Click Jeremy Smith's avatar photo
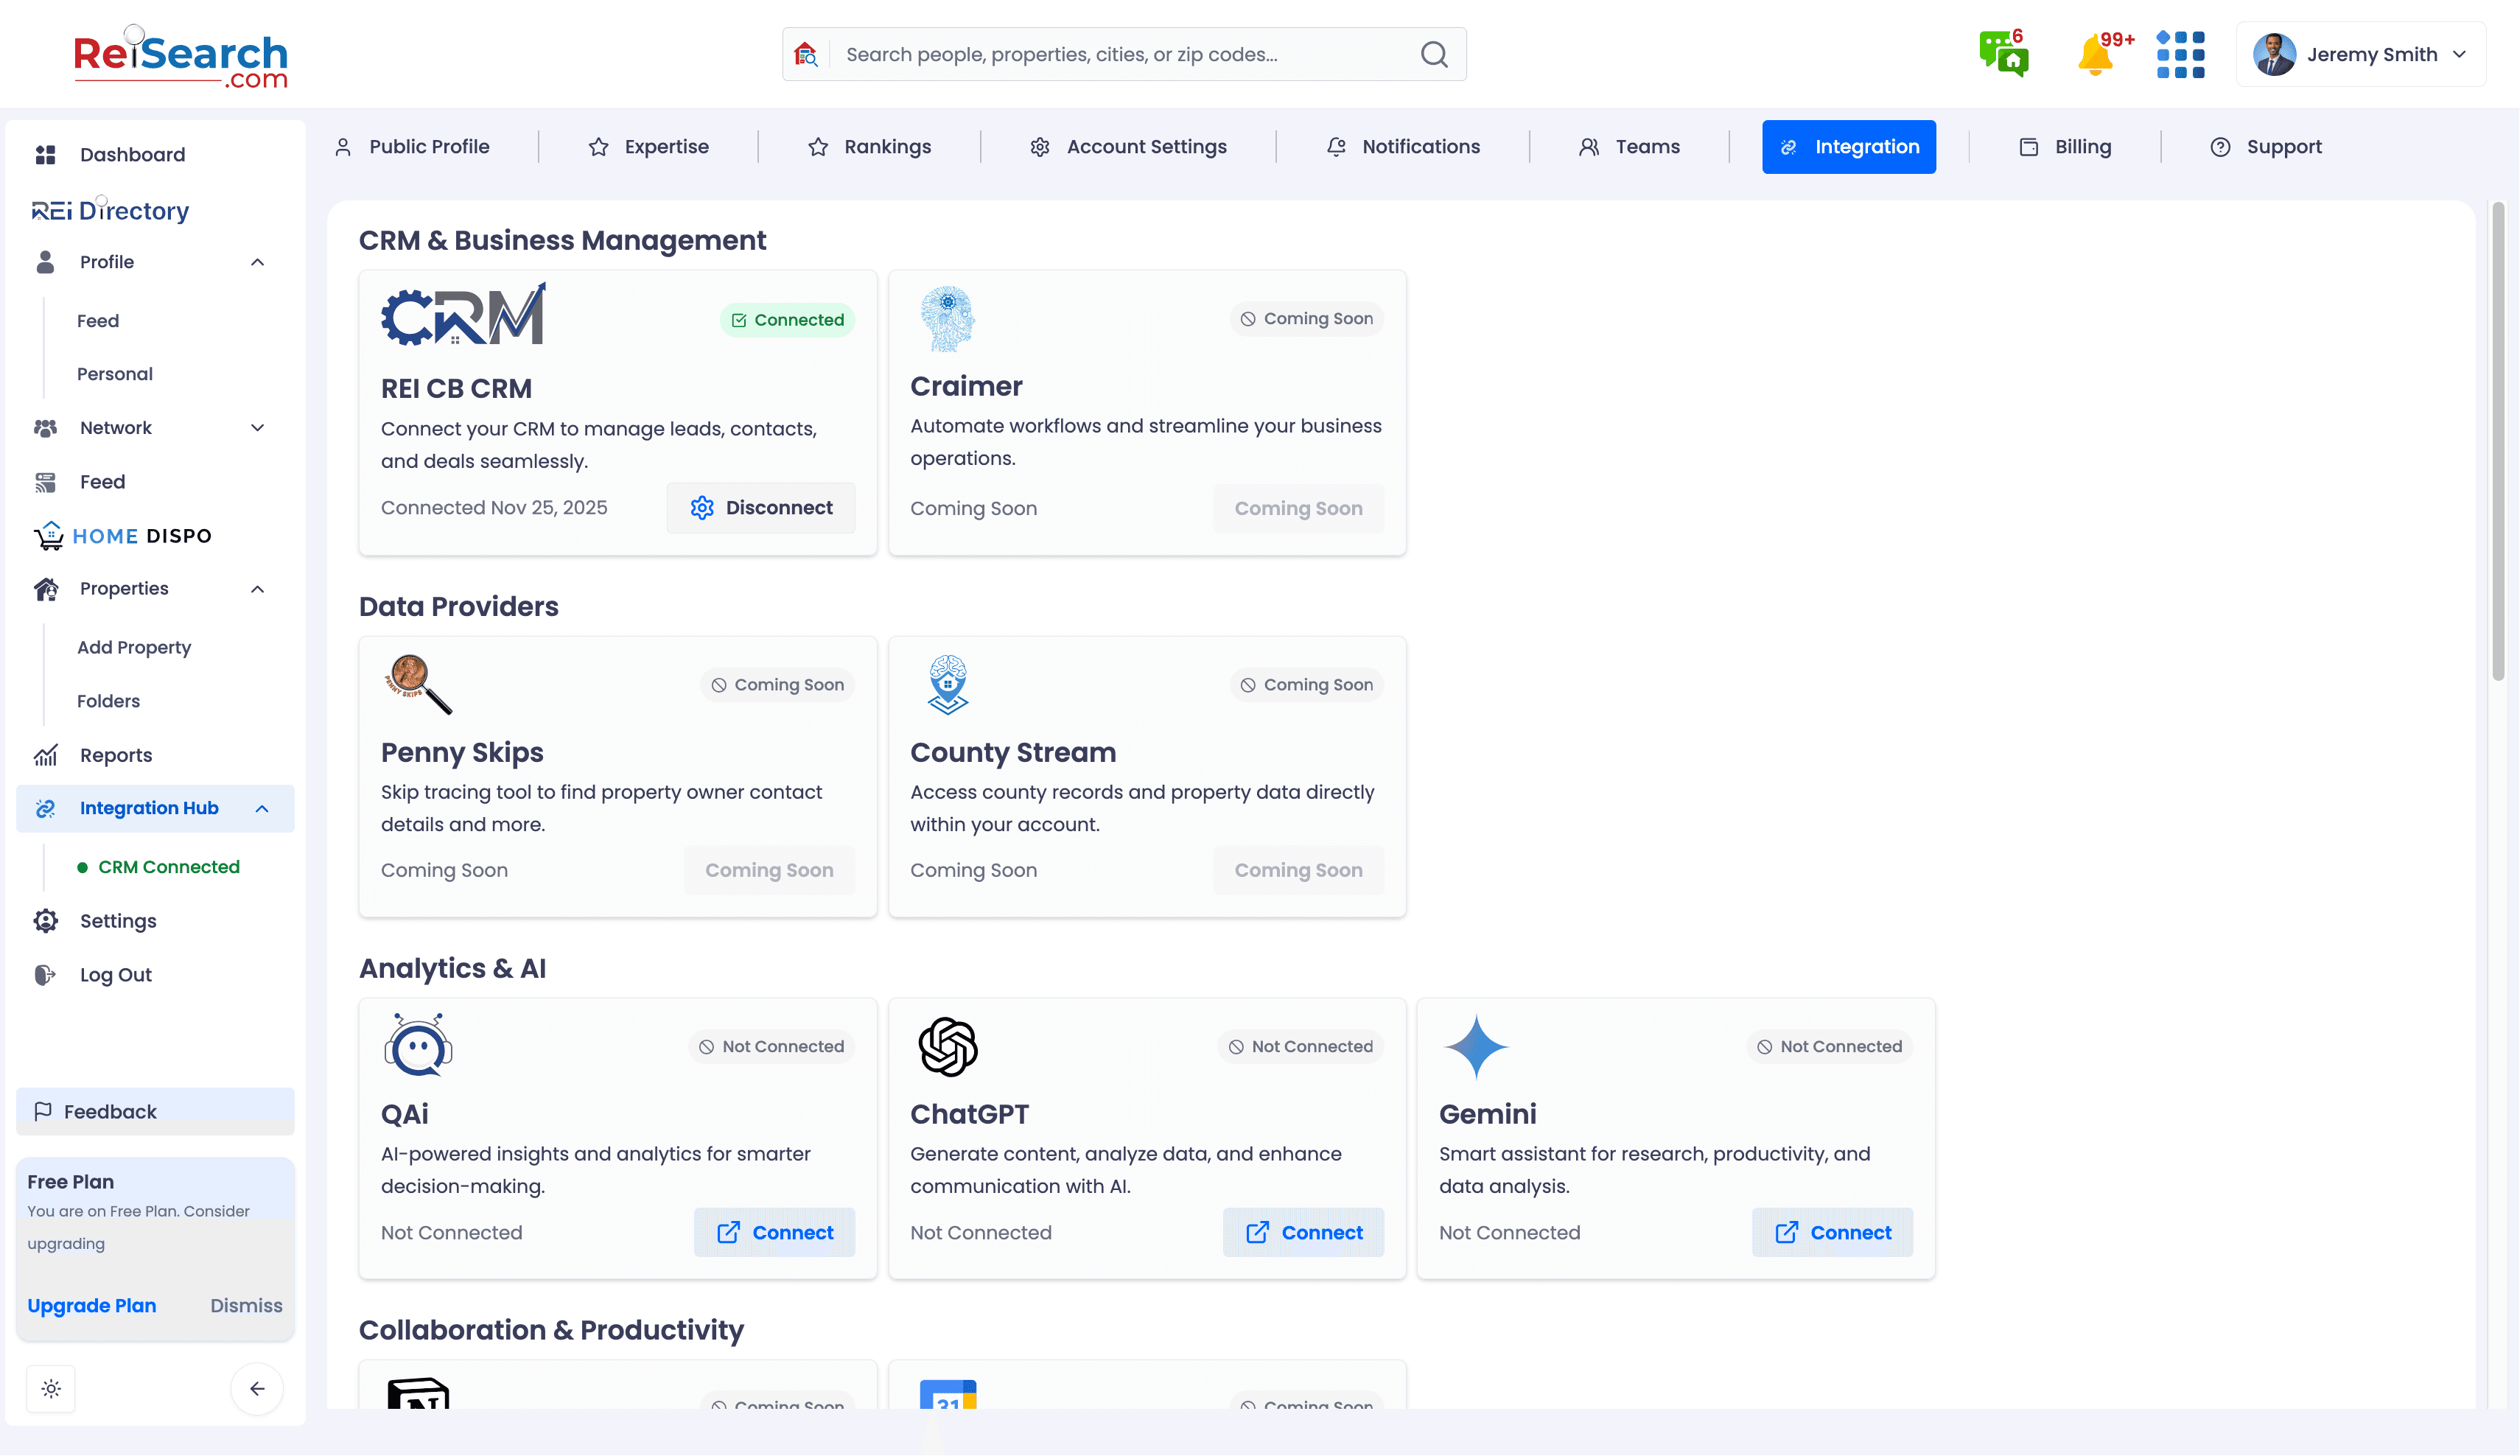2520x1456 pixels. [x=2274, y=54]
